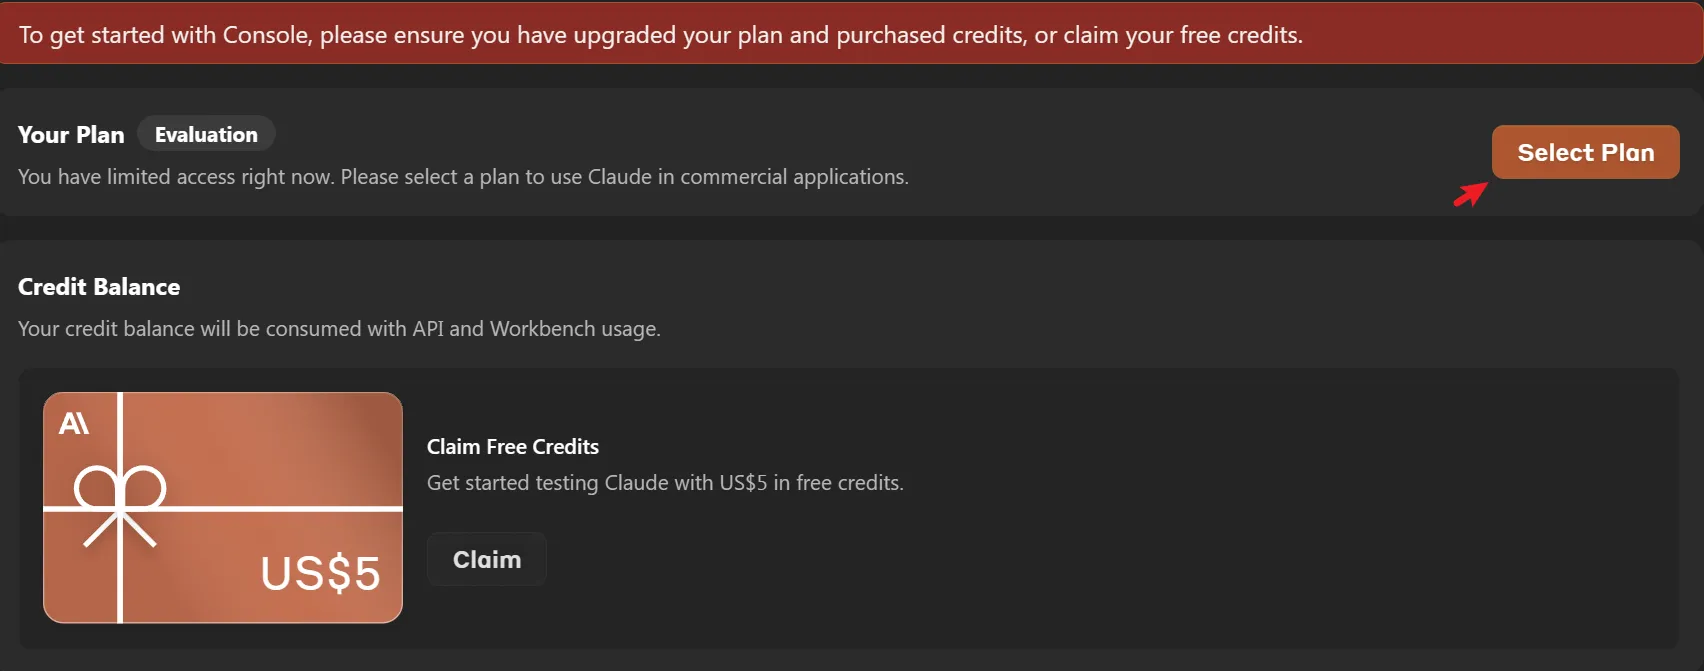The width and height of the screenshot is (1704, 671).
Task: Click the "Your Plan" heading
Action: coord(71,135)
